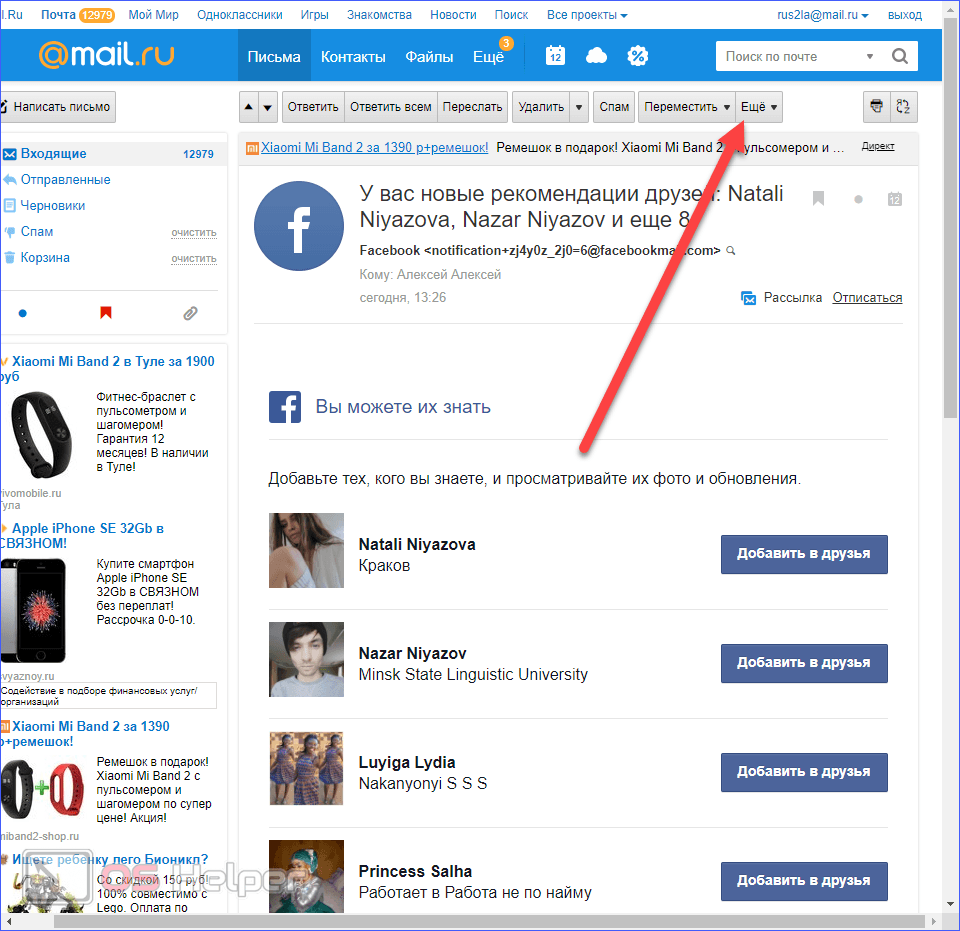The width and height of the screenshot is (960, 931).
Task: Click Отписаться link
Action: (x=867, y=297)
